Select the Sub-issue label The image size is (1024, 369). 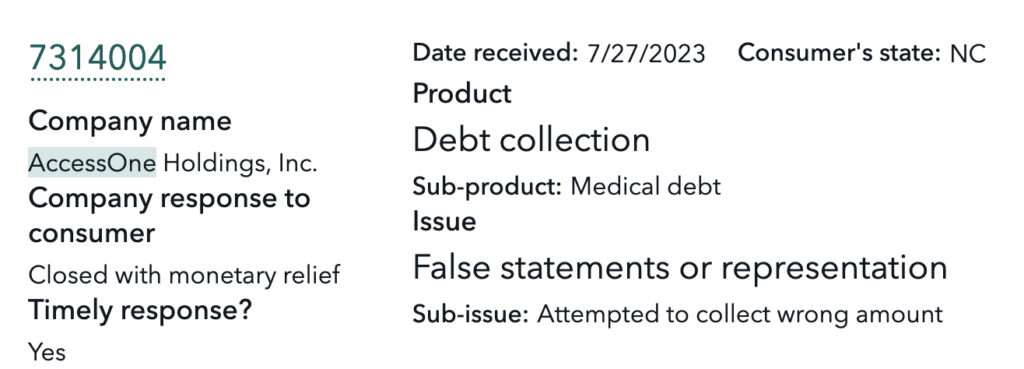pos(470,315)
